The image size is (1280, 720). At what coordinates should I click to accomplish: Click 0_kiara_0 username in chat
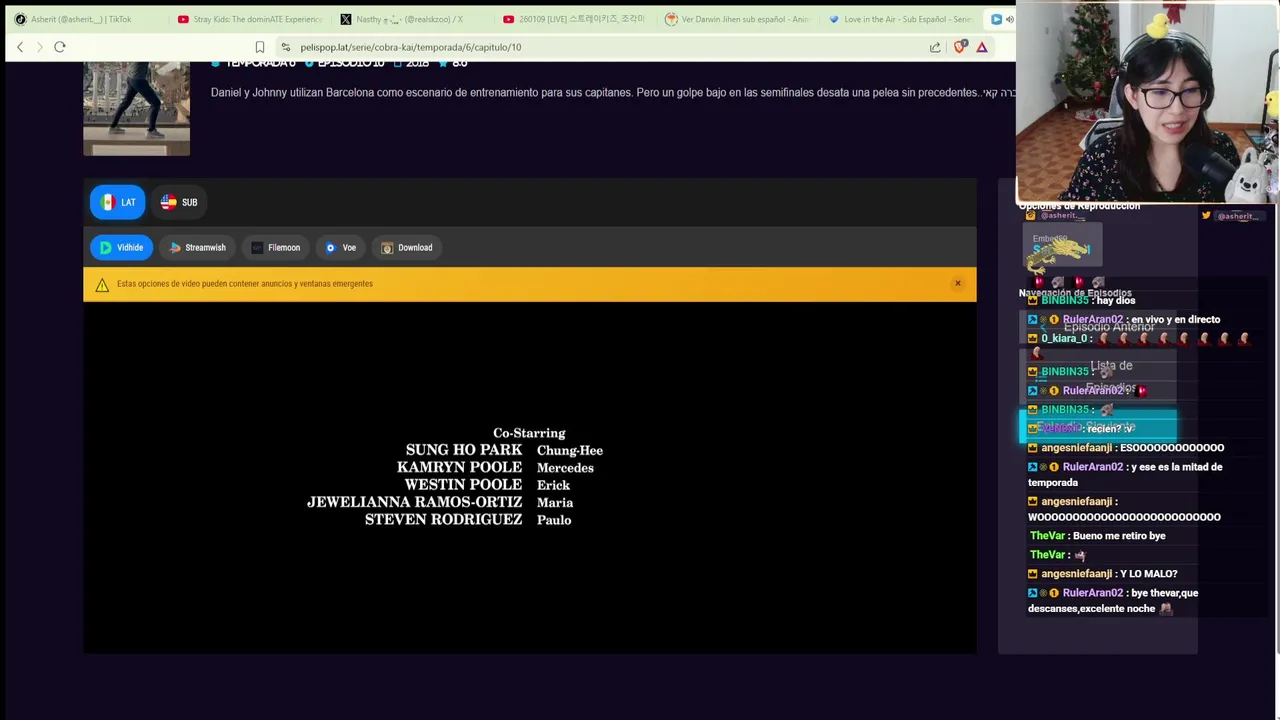point(1063,339)
